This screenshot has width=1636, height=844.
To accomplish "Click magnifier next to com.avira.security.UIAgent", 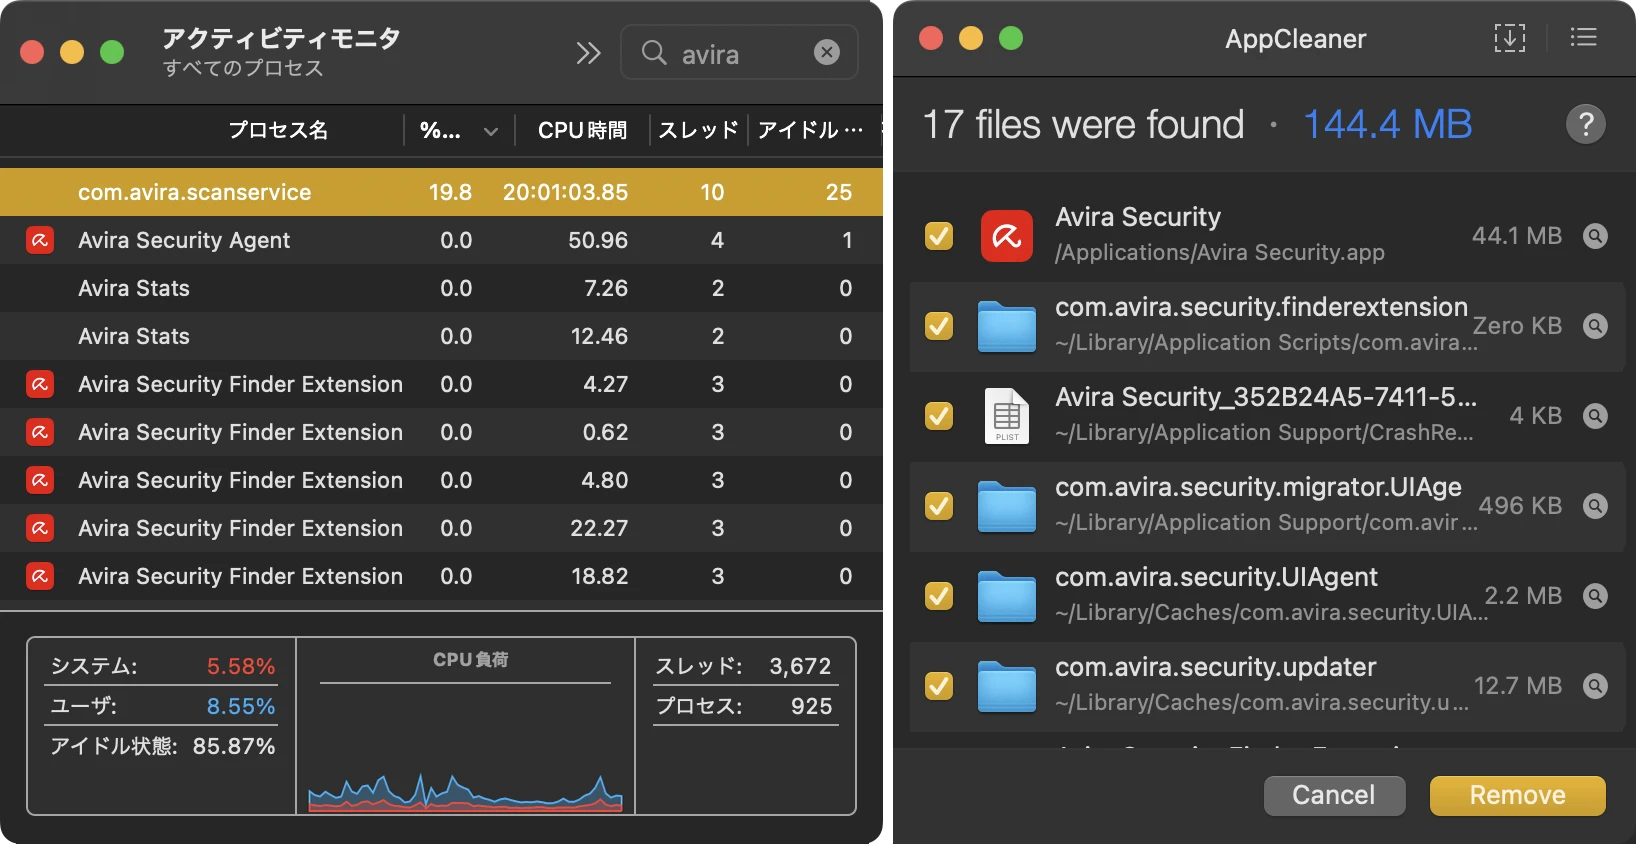I will pos(1595,596).
